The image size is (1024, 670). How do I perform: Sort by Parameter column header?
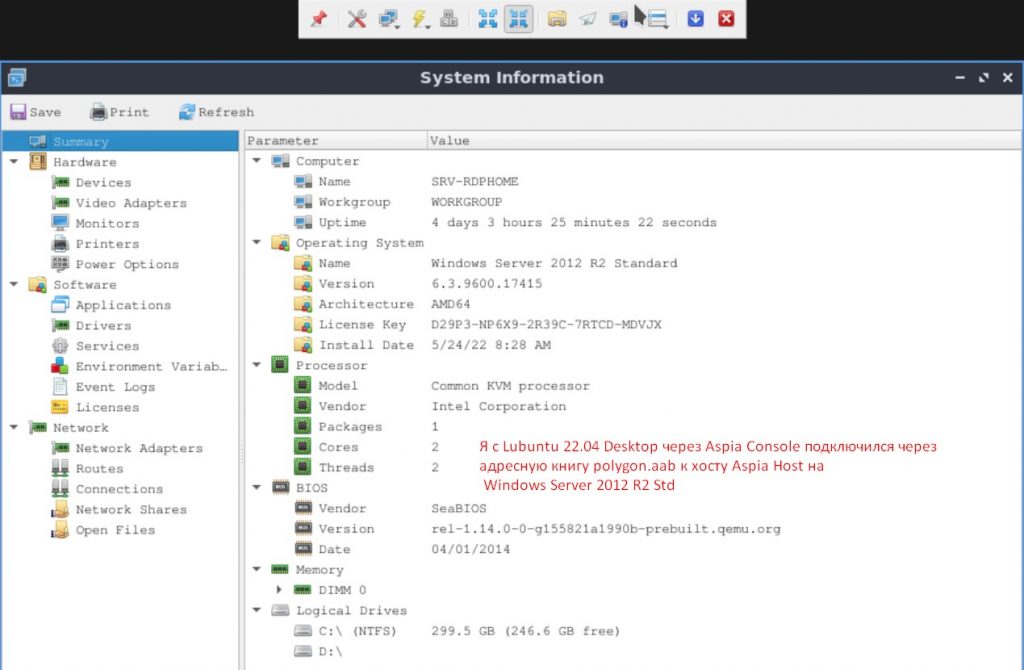tap(336, 140)
